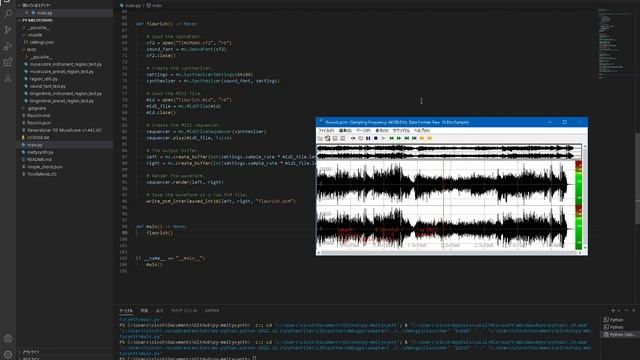Open the new terminal dropdown arrow
This screenshot has width=640, height=360.
[x=619, y=311]
